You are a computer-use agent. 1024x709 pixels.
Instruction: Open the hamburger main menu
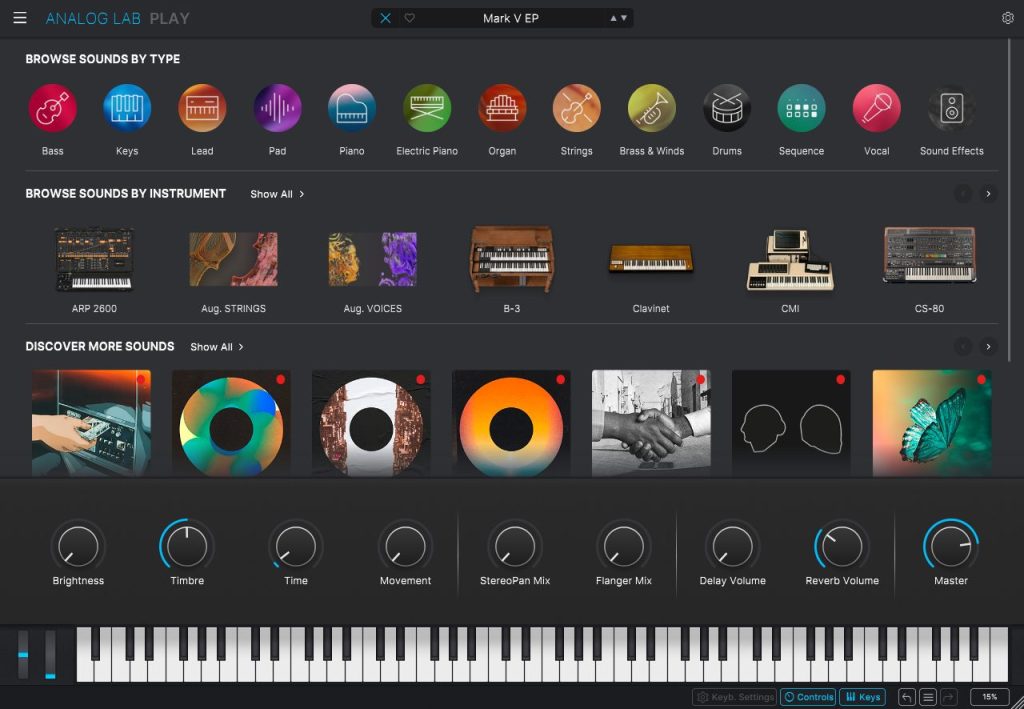point(20,18)
